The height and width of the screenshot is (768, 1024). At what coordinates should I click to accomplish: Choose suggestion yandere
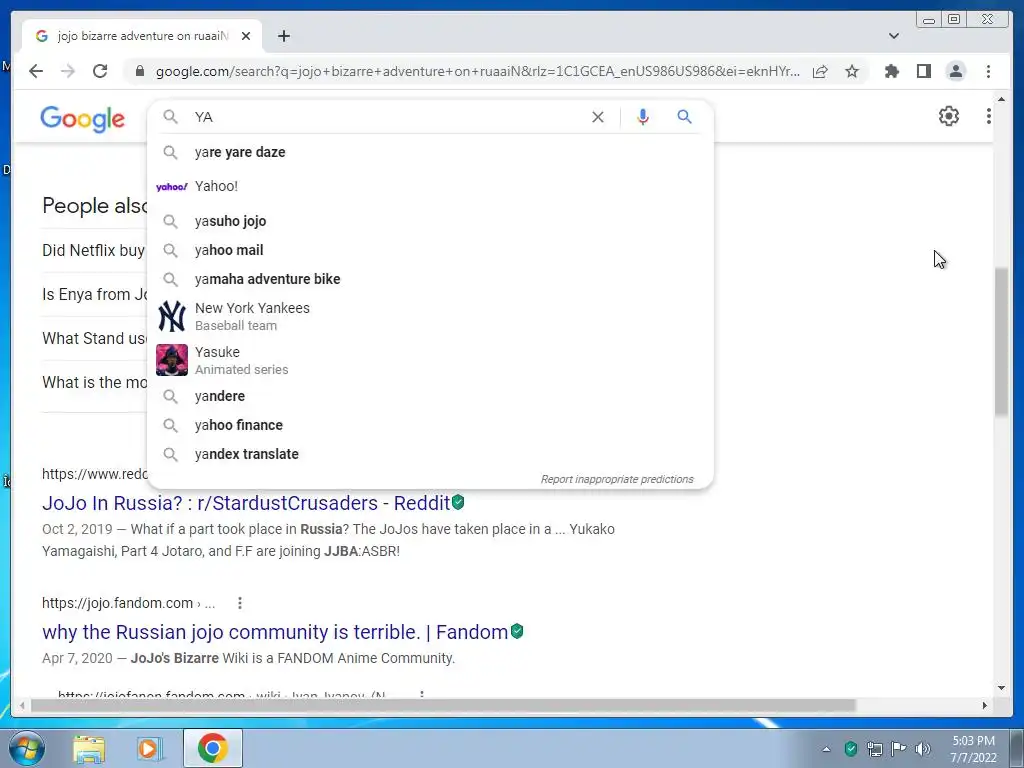(431, 396)
